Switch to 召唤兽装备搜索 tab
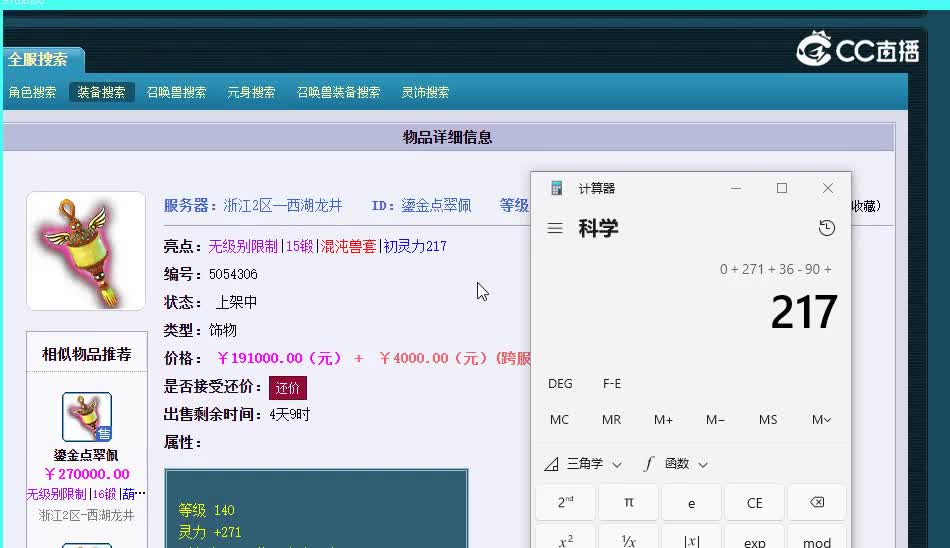The height and width of the screenshot is (548, 950). (x=338, y=92)
